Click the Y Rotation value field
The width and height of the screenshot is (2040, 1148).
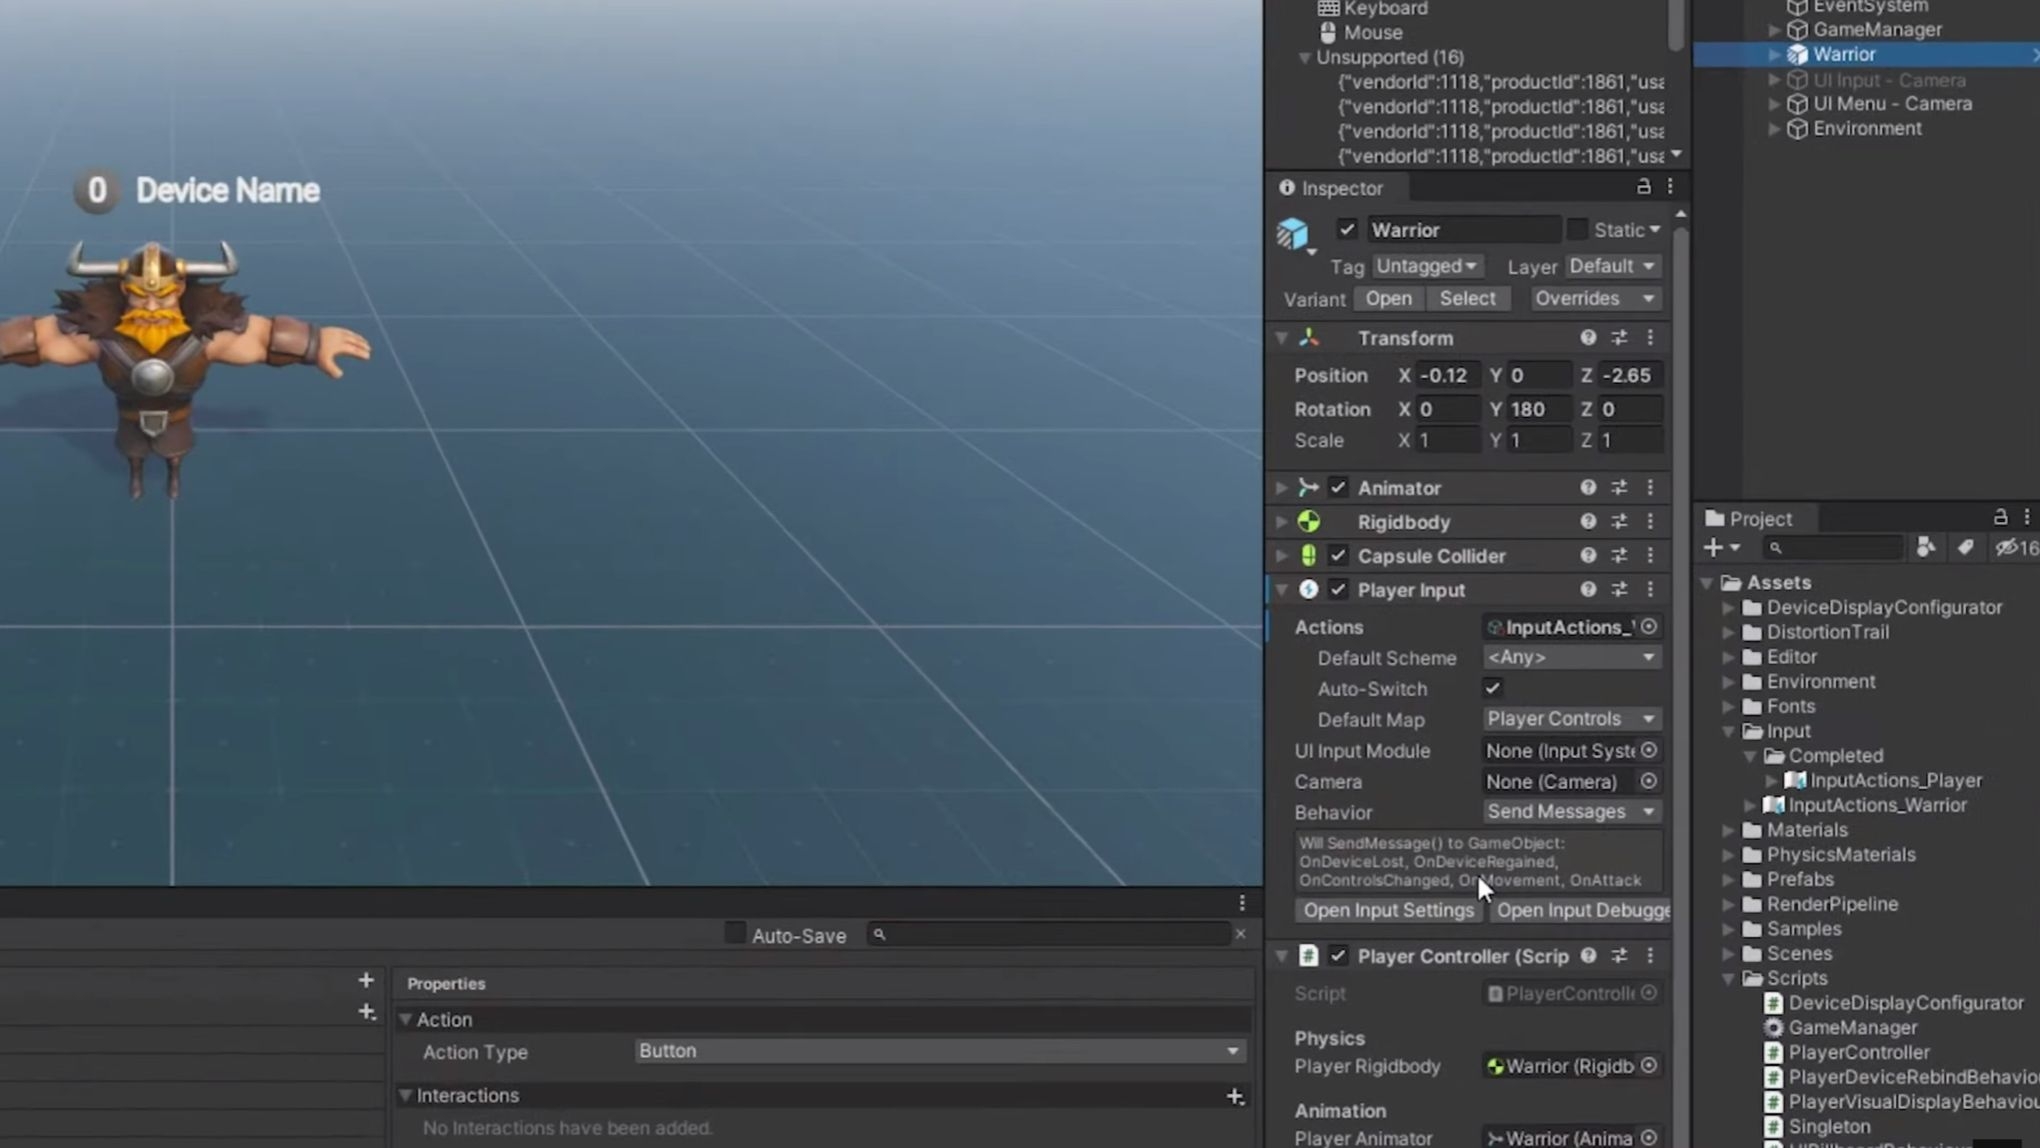click(x=1541, y=408)
